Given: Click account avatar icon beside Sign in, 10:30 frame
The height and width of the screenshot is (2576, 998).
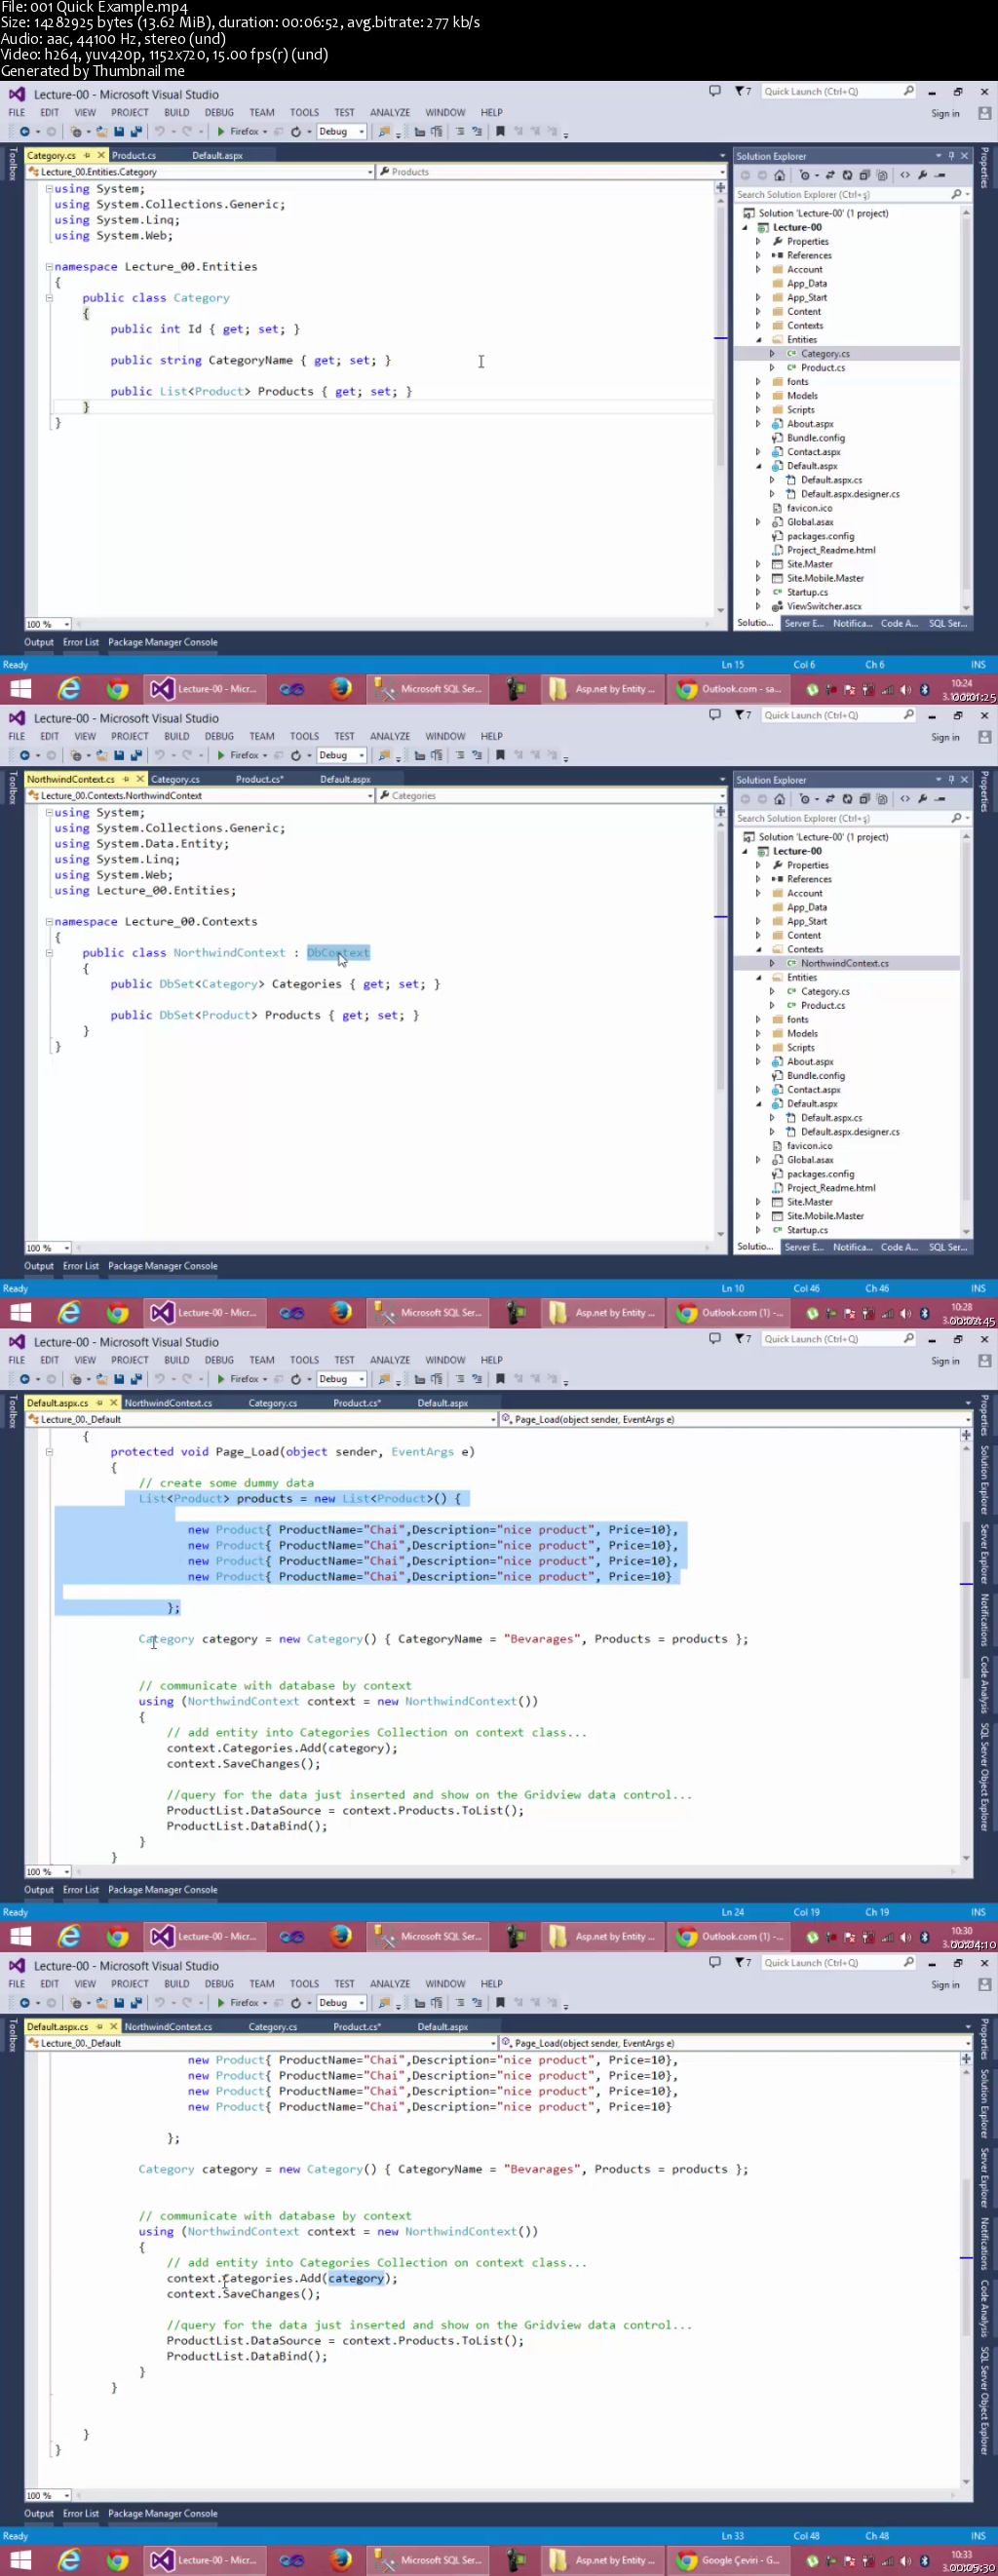Looking at the screenshot, I should (x=984, y=1361).
